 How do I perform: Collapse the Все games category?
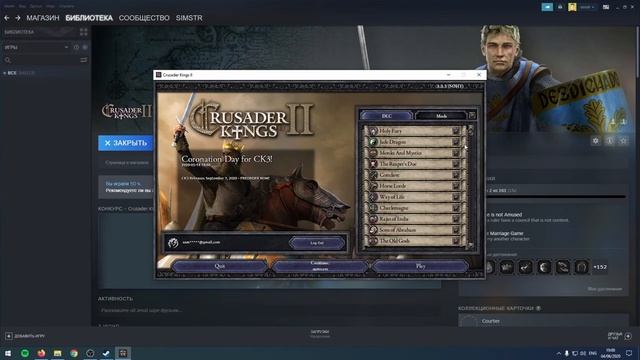coord(4,73)
